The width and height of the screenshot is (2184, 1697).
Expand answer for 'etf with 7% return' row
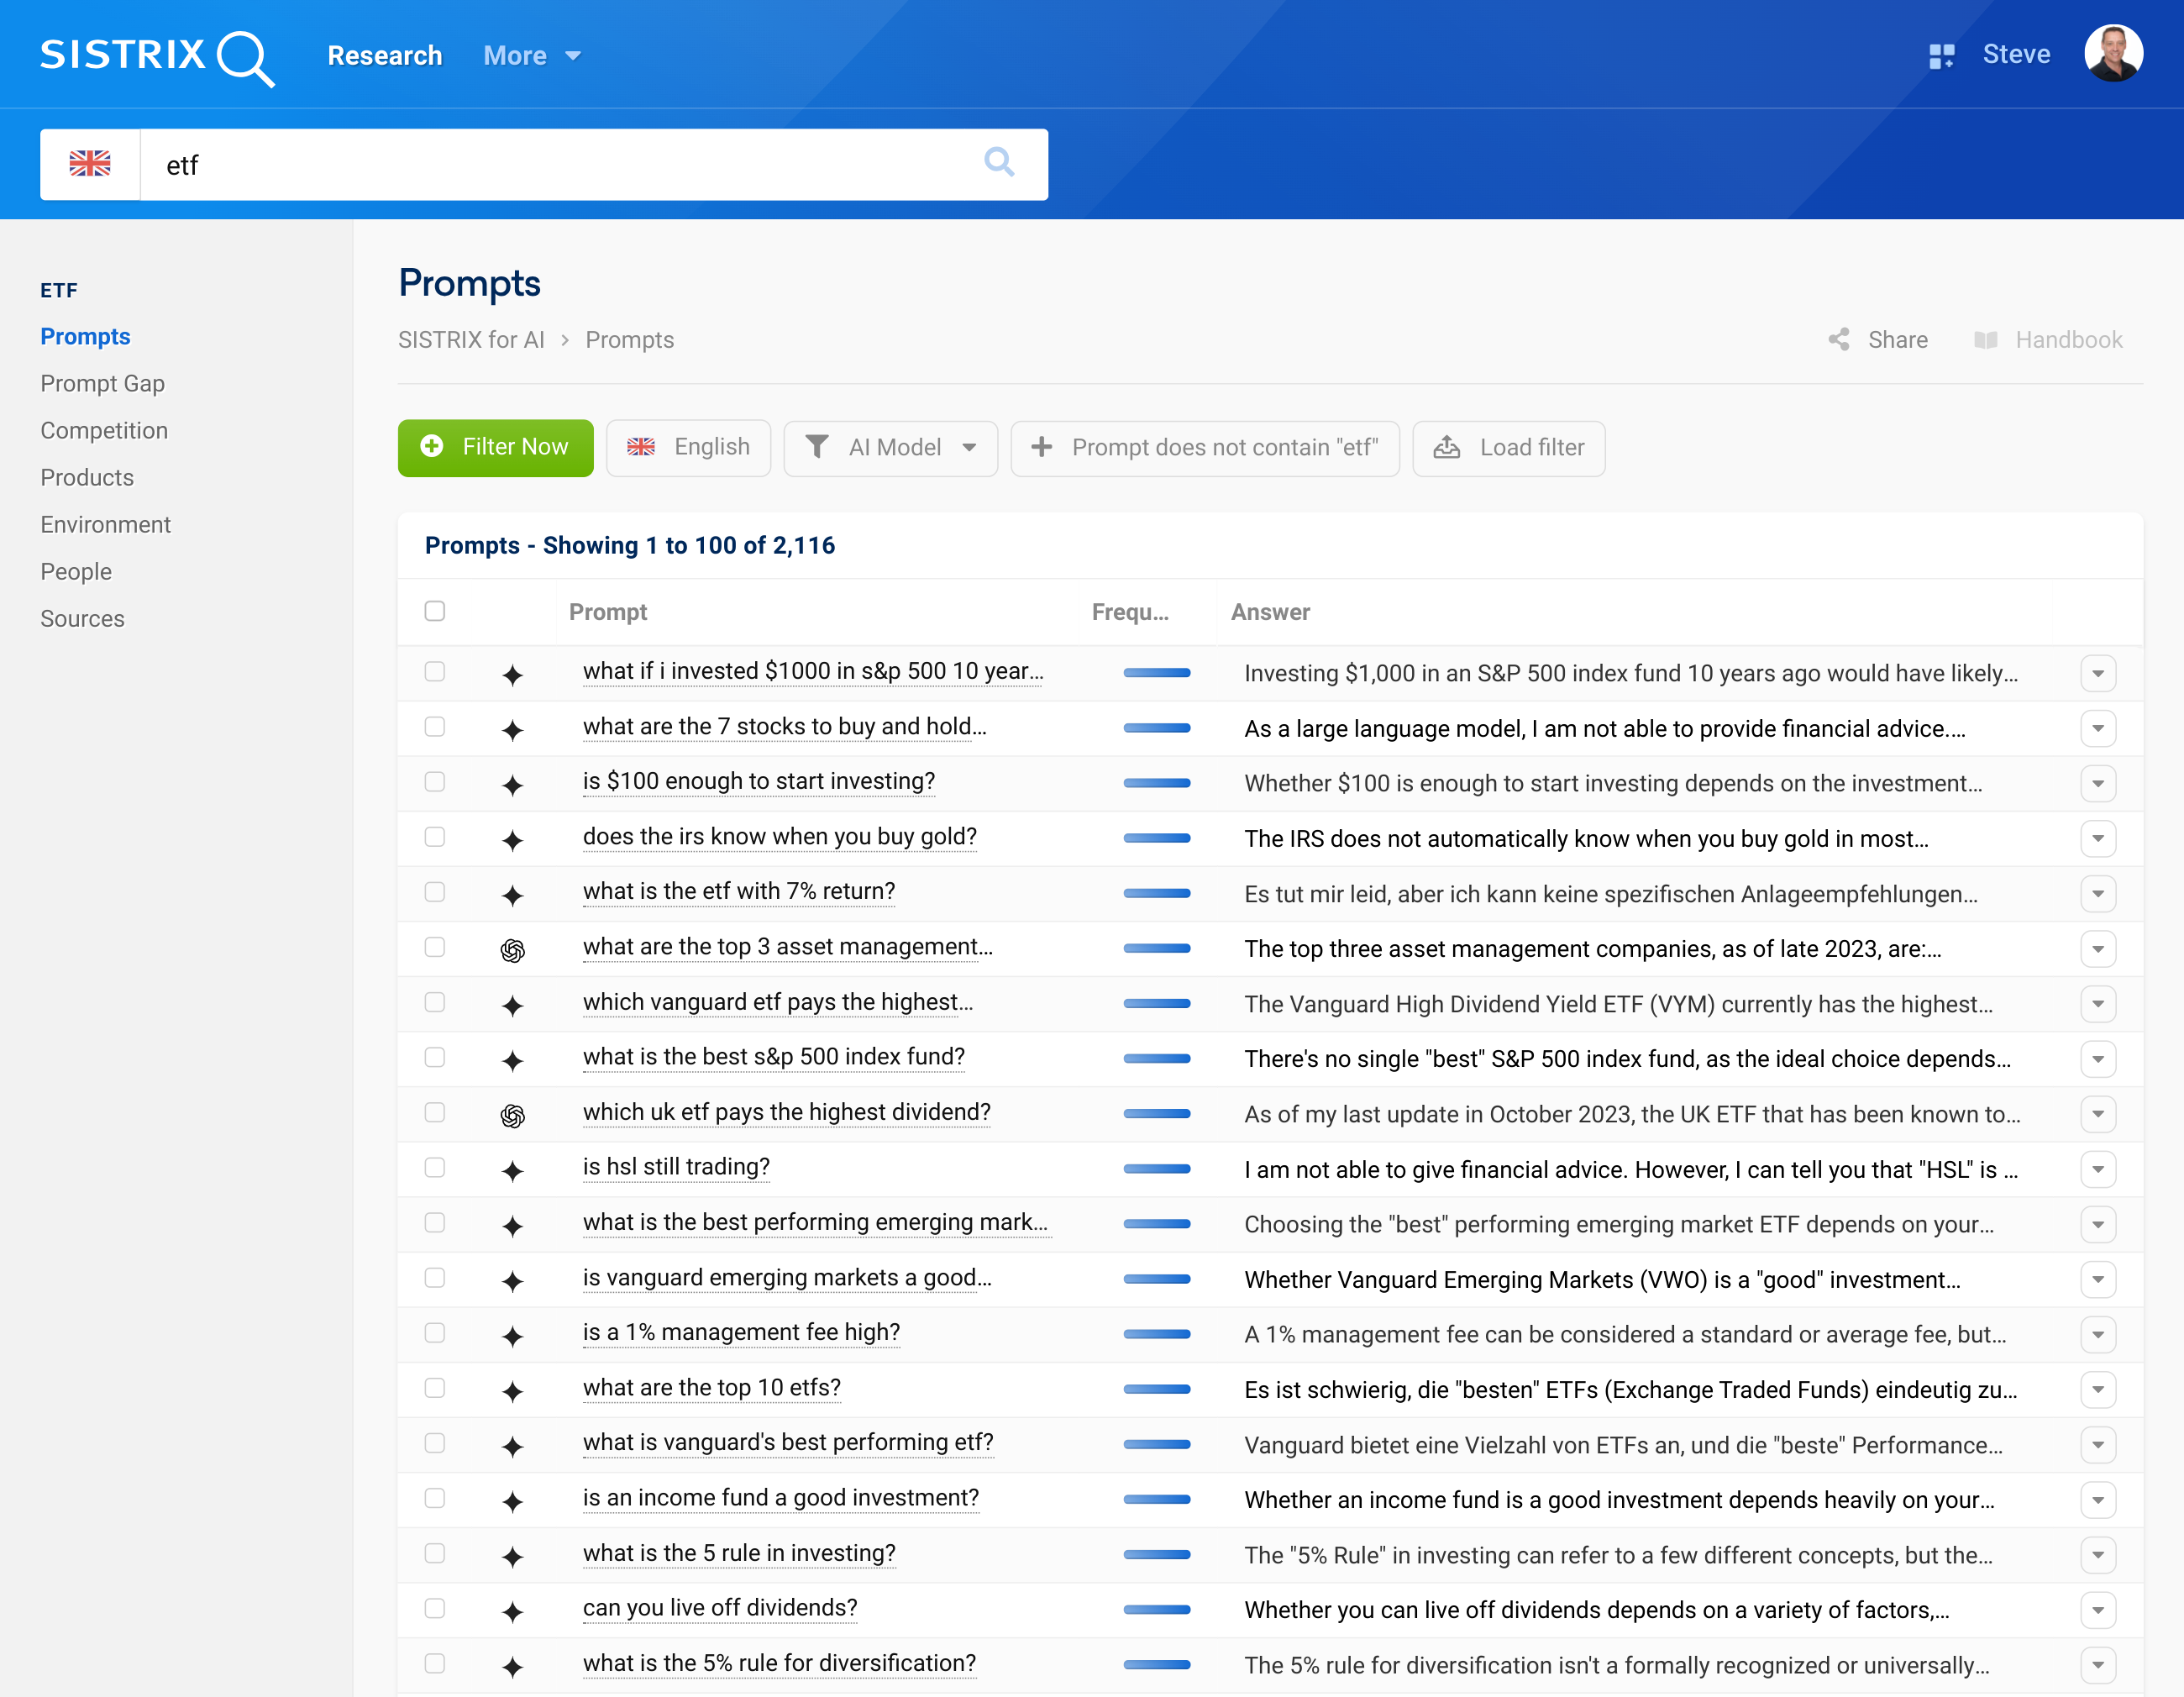[x=2098, y=894]
